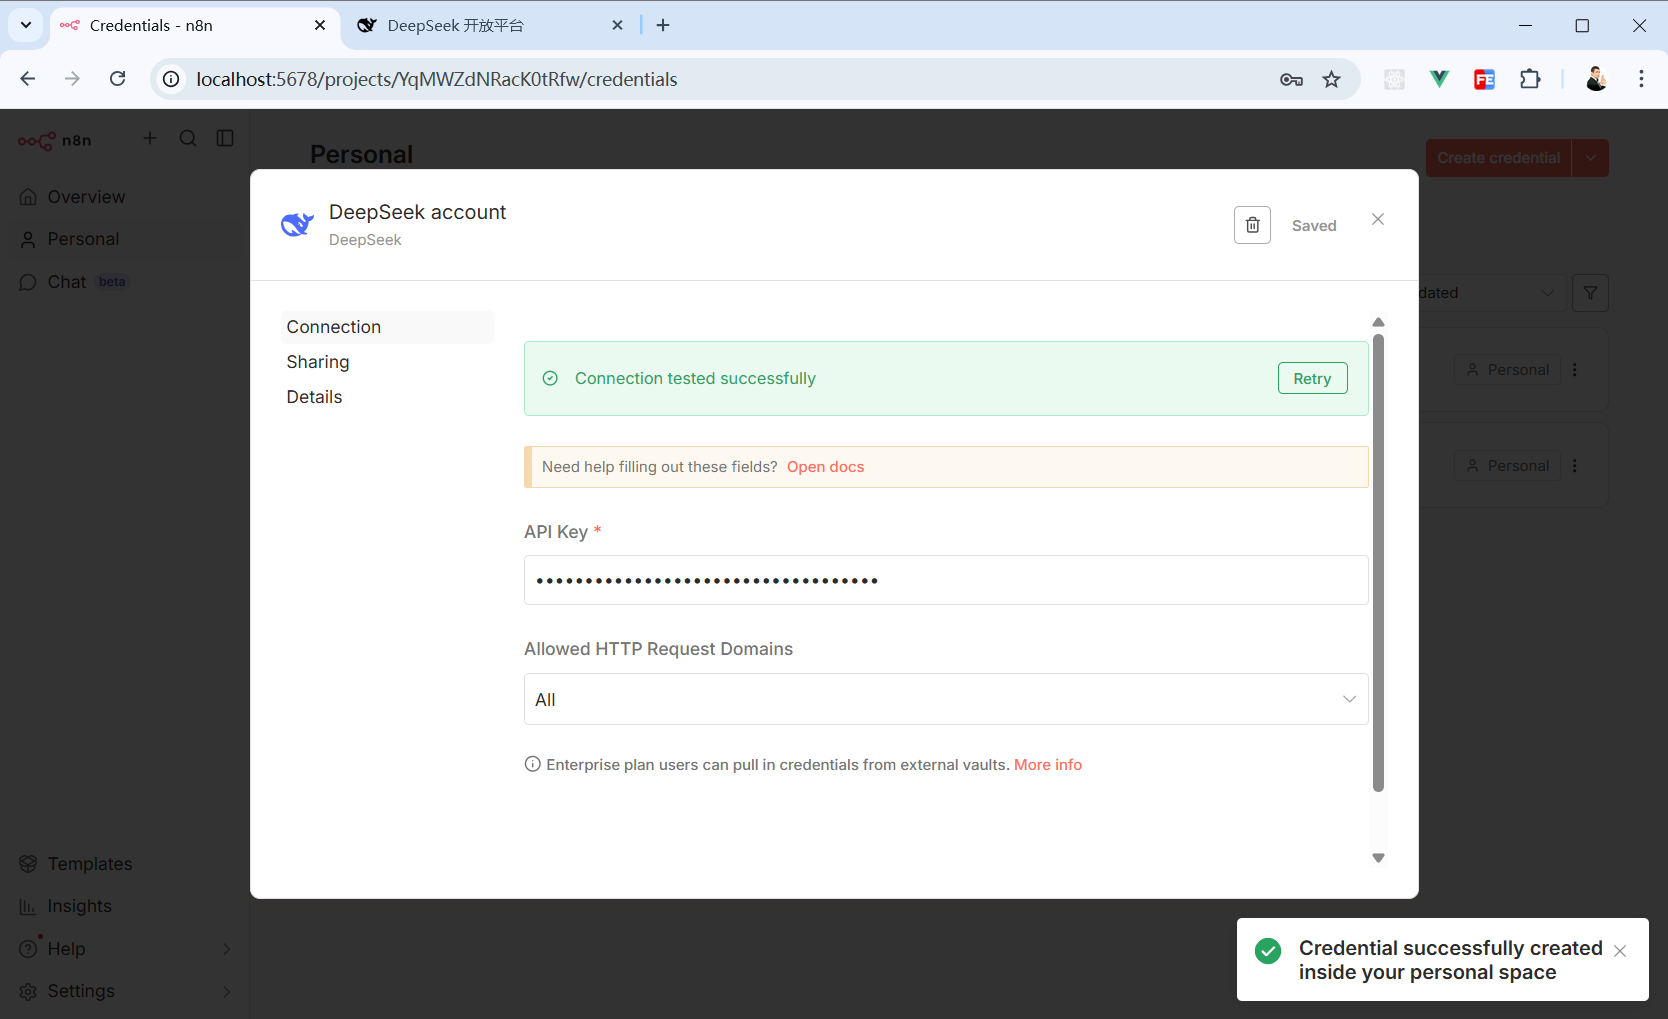Retry the connection test
Image resolution: width=1668 pixels, height=1019 pixels.
[x=1312, y=378]
